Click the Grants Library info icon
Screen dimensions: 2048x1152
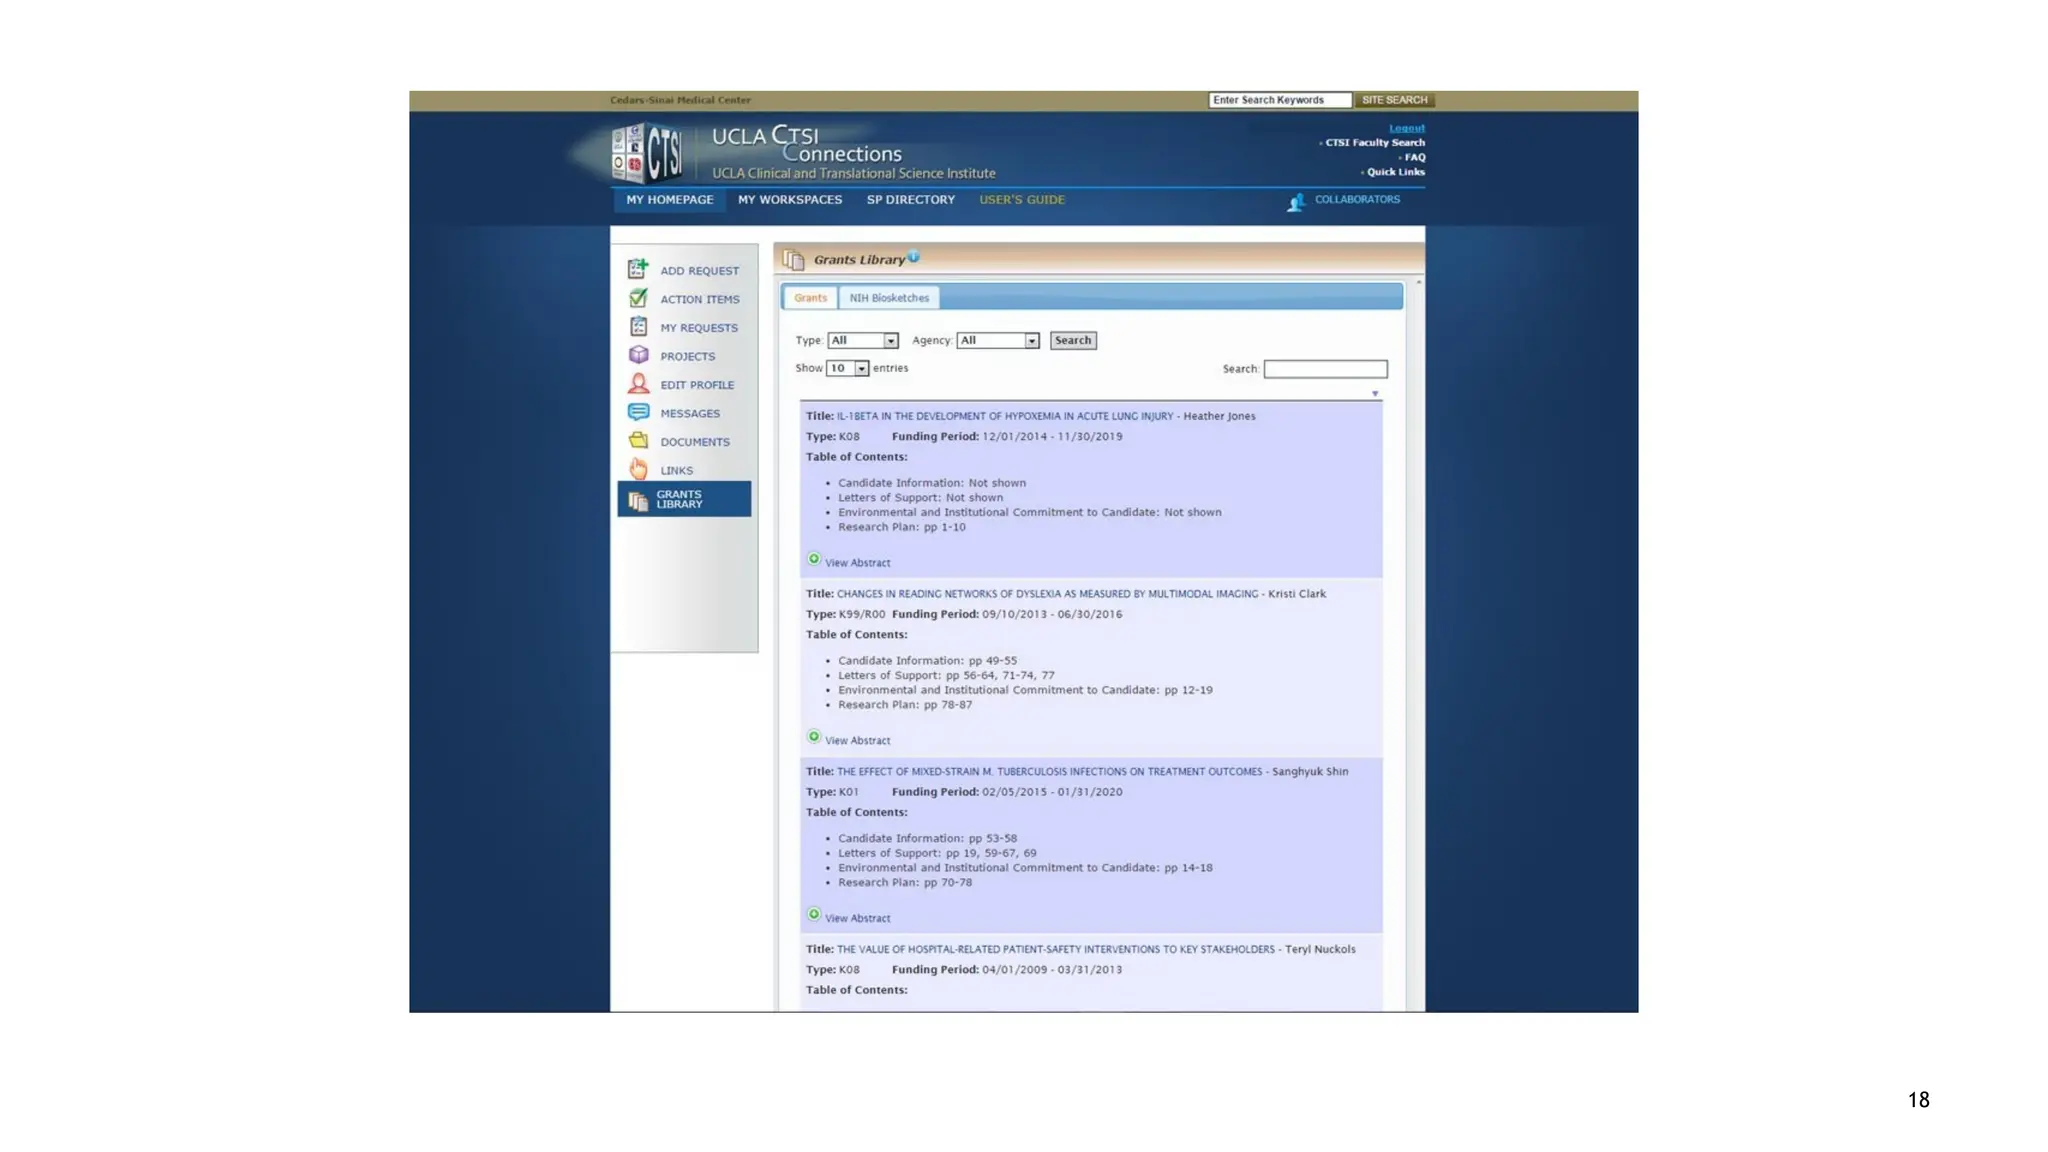click(914, 256)
